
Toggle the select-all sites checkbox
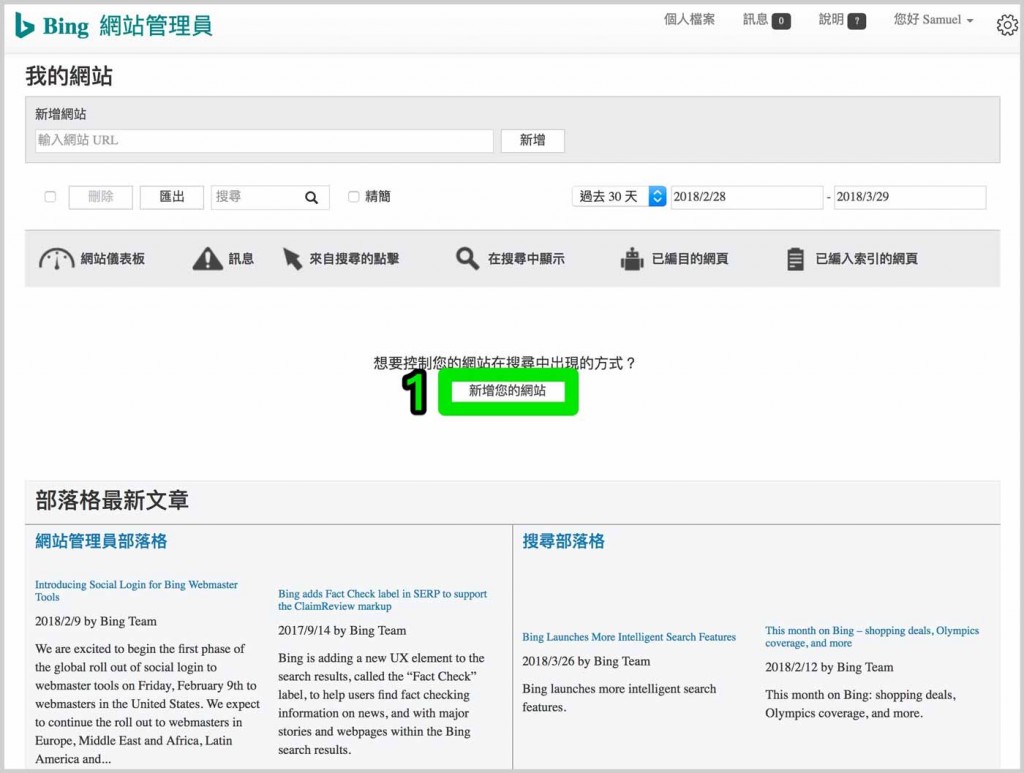[x=50, y=197]
